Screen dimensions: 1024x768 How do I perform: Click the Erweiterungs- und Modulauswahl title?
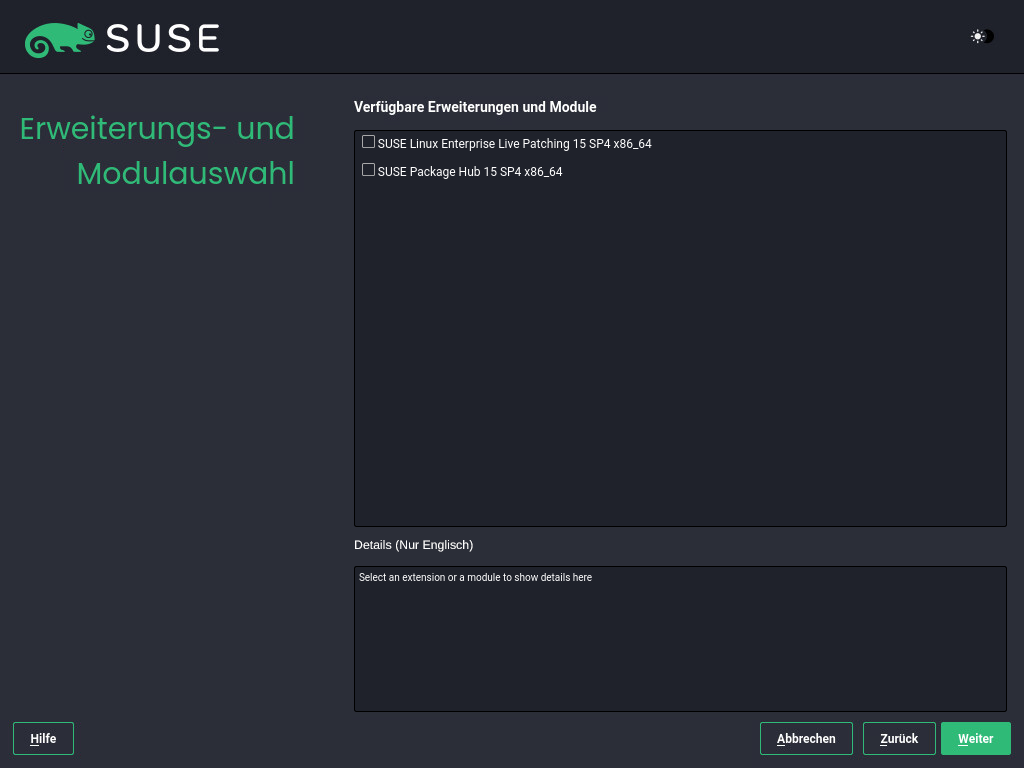(157, 151)
